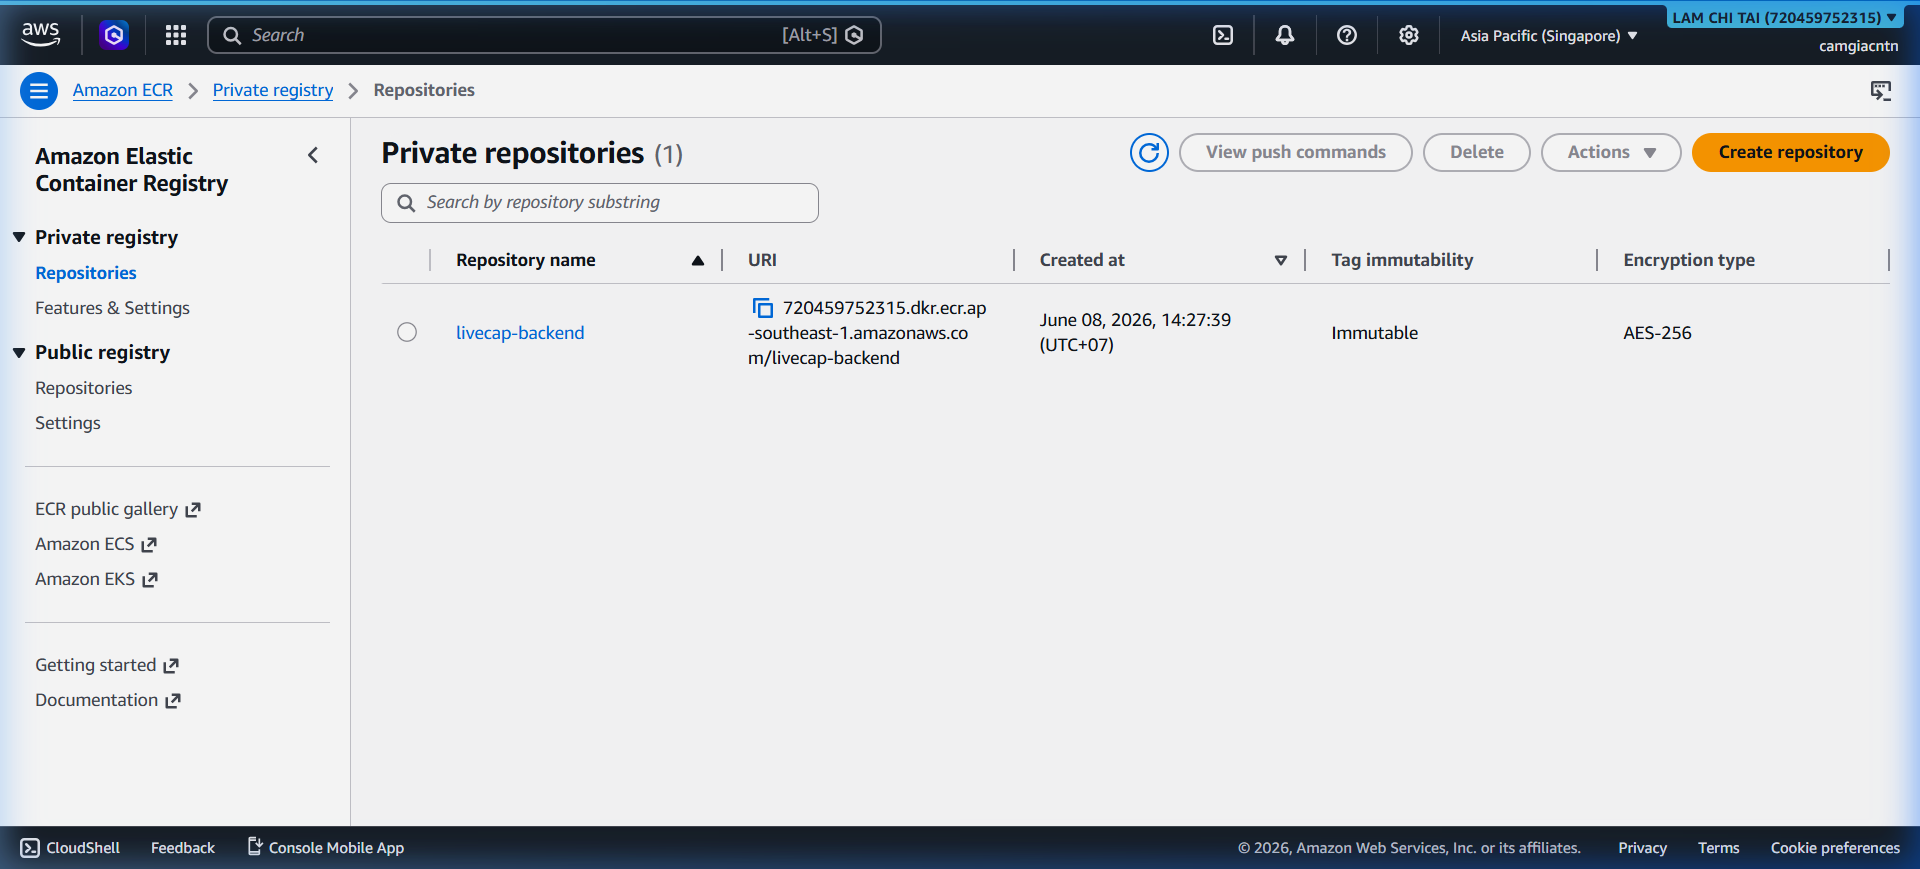Refresh the repositories list
Viewport: 1920px width, 869px height.
point(1149,152)
